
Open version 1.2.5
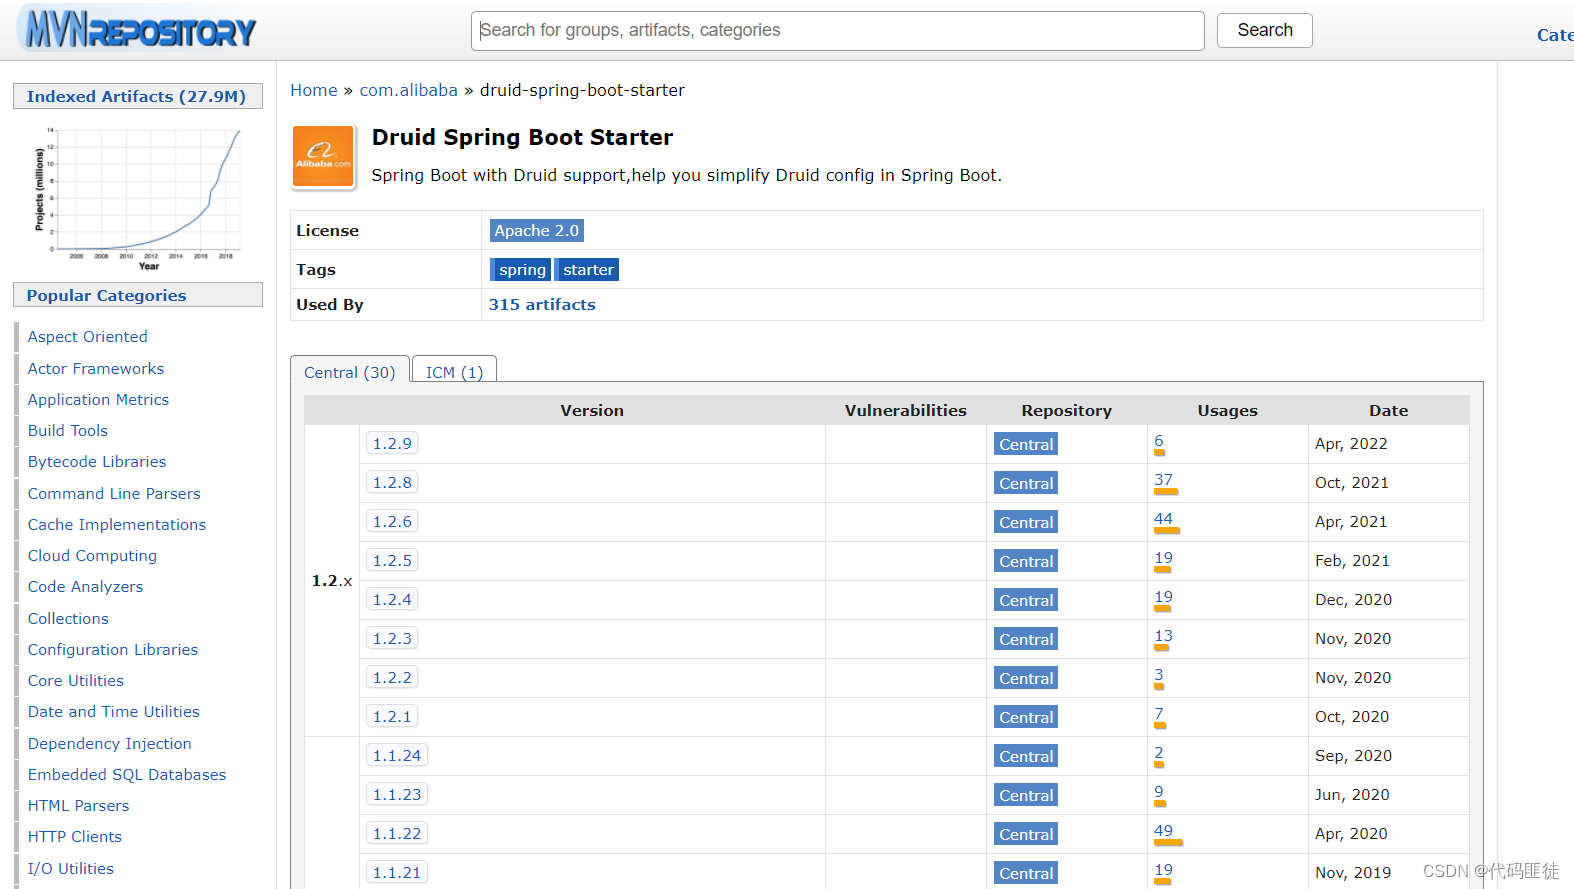click(x=392, y=561)
